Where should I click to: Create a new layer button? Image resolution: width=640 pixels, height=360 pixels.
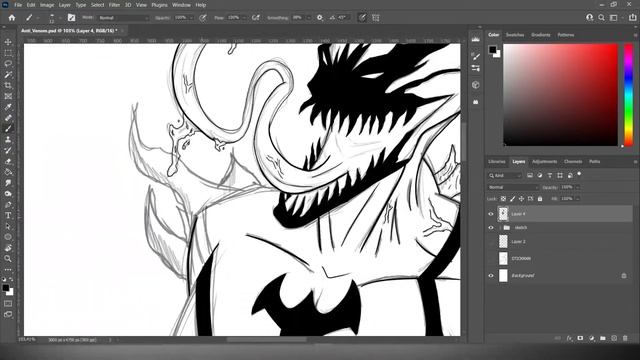(x=614, y=338)
